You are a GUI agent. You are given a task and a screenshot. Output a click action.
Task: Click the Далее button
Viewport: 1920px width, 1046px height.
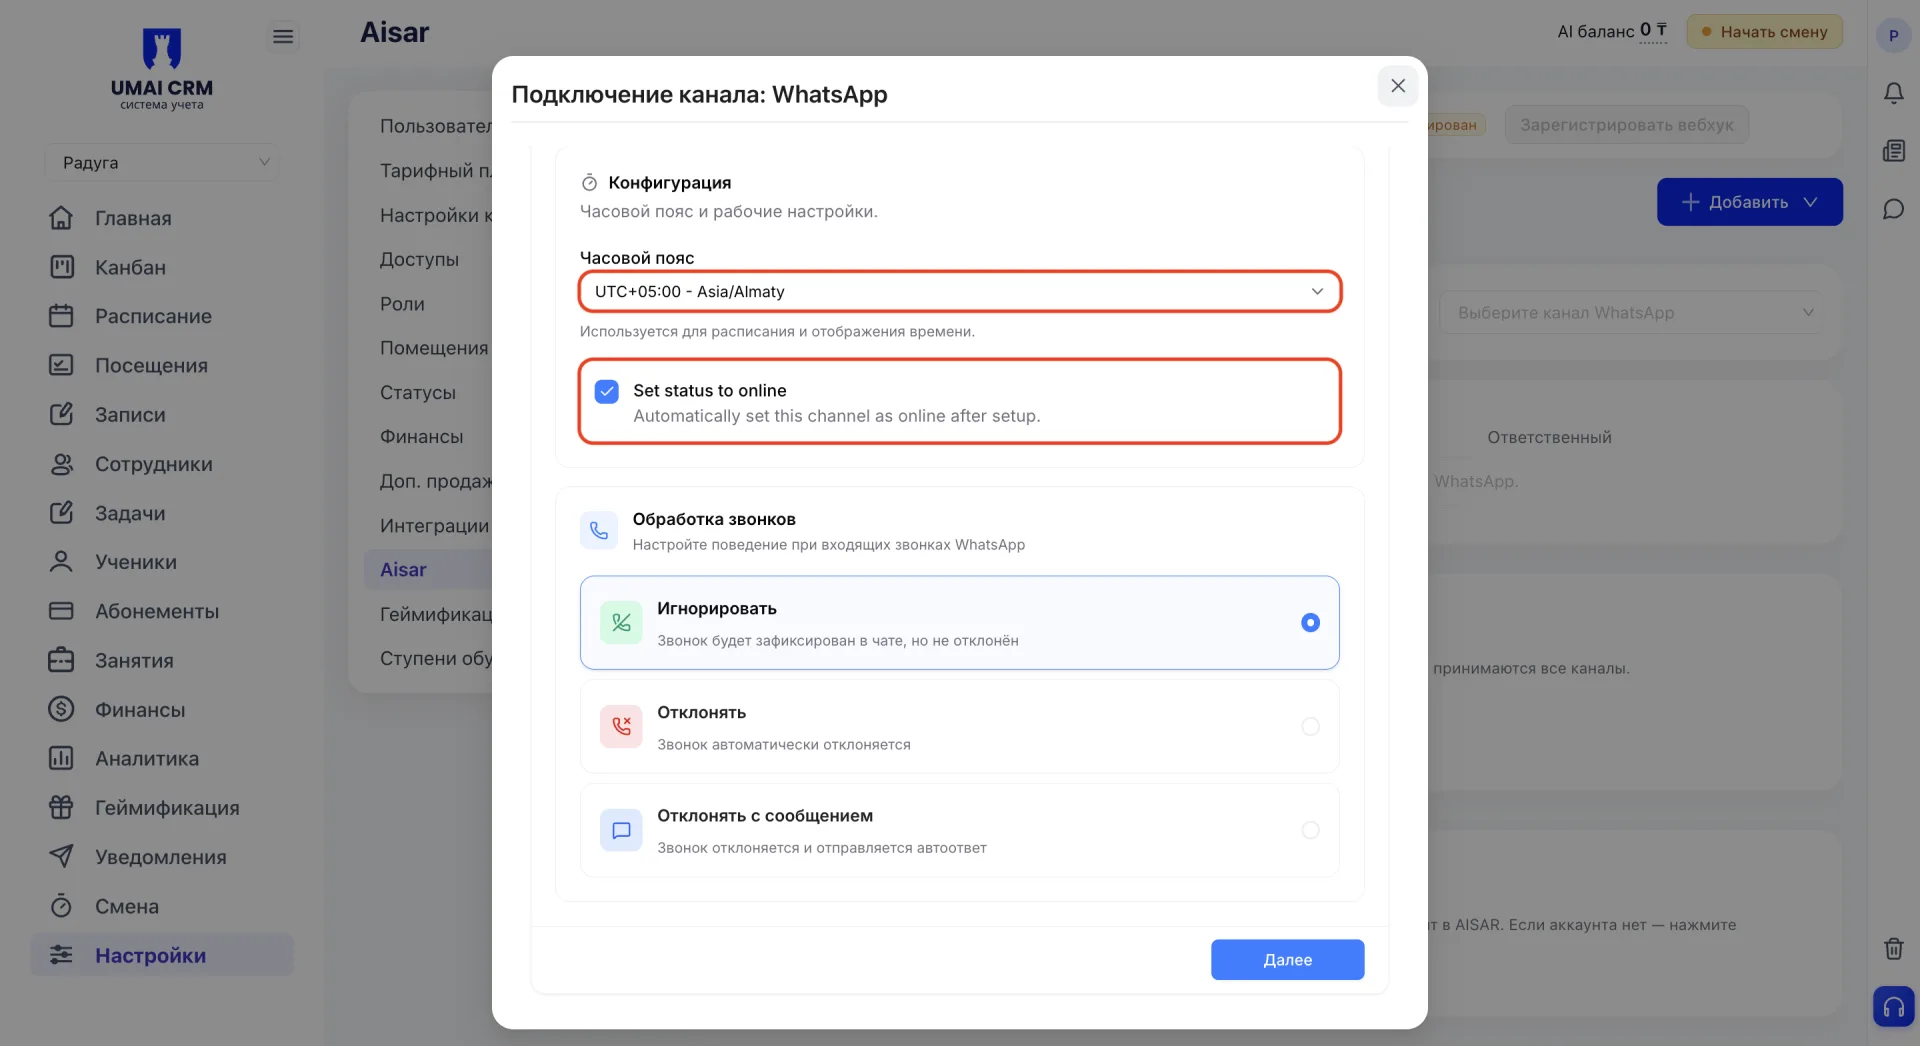[x=1287, y=960]
